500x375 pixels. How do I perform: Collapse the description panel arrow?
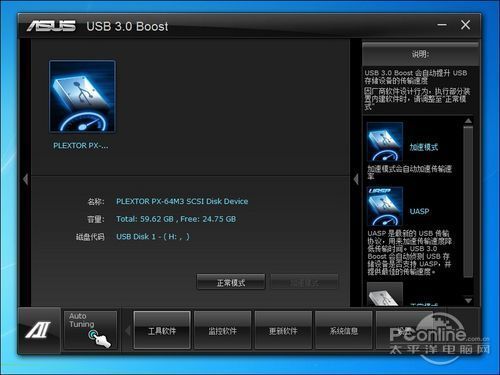pyautogui.click(x=356, y=179)
